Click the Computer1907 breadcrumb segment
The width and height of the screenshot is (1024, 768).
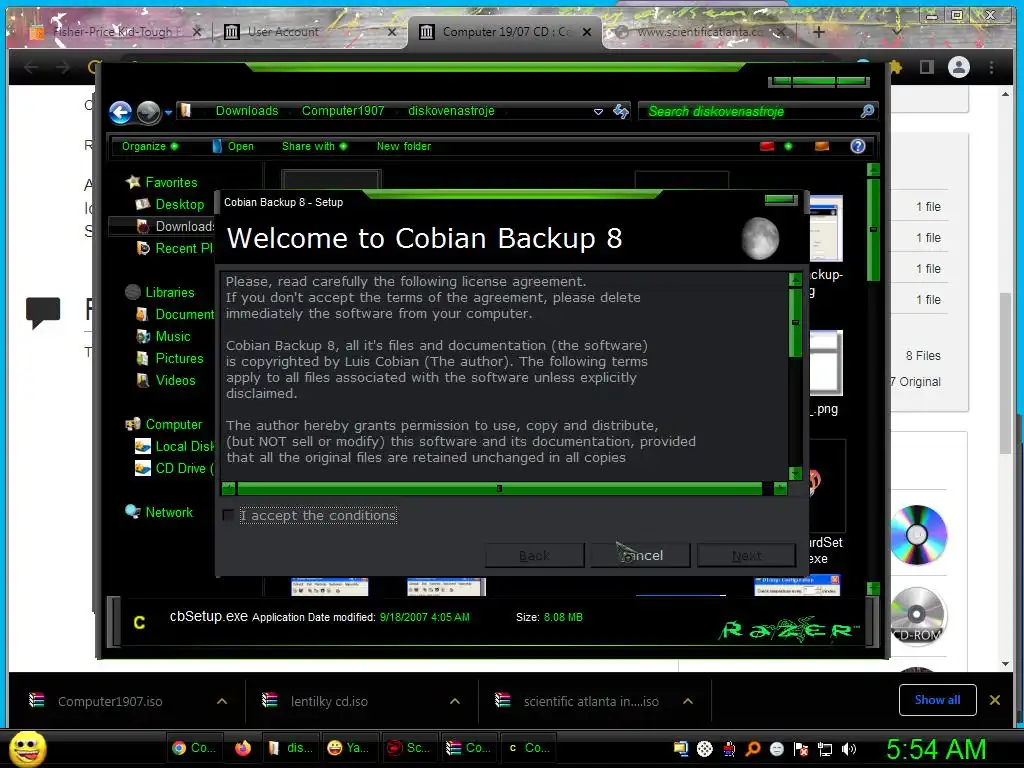tap(343, 111)
